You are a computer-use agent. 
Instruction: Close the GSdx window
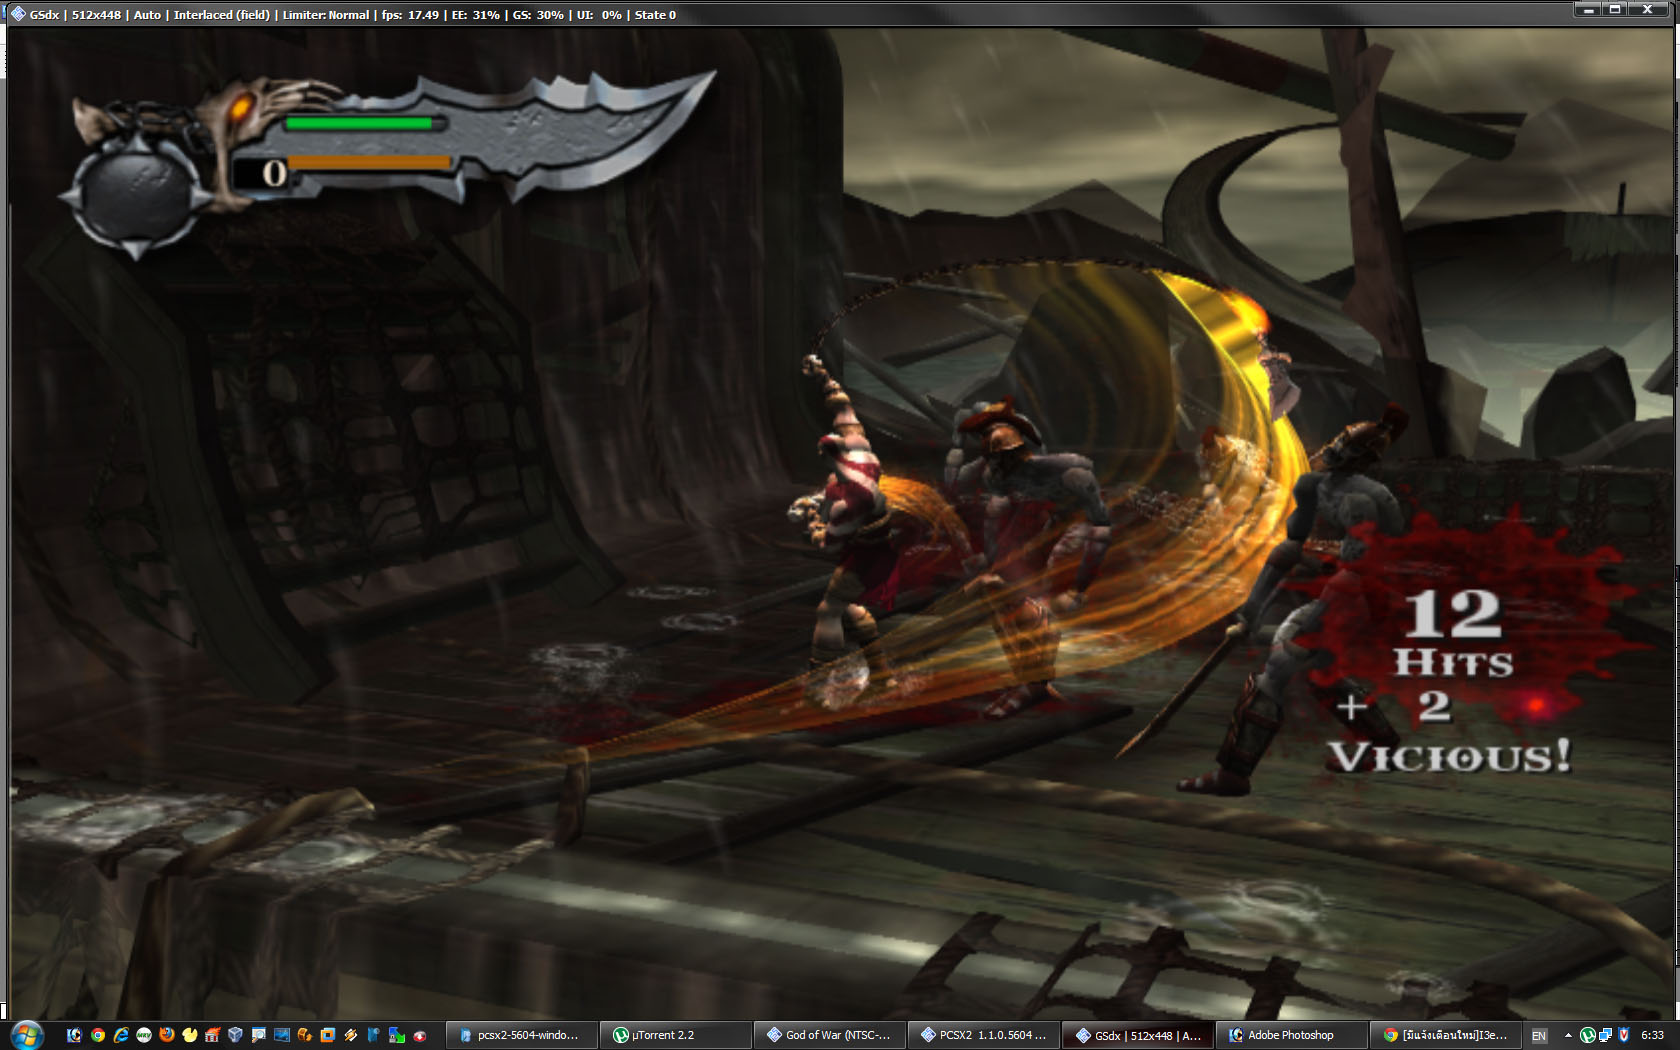[x=1648, y=9]
